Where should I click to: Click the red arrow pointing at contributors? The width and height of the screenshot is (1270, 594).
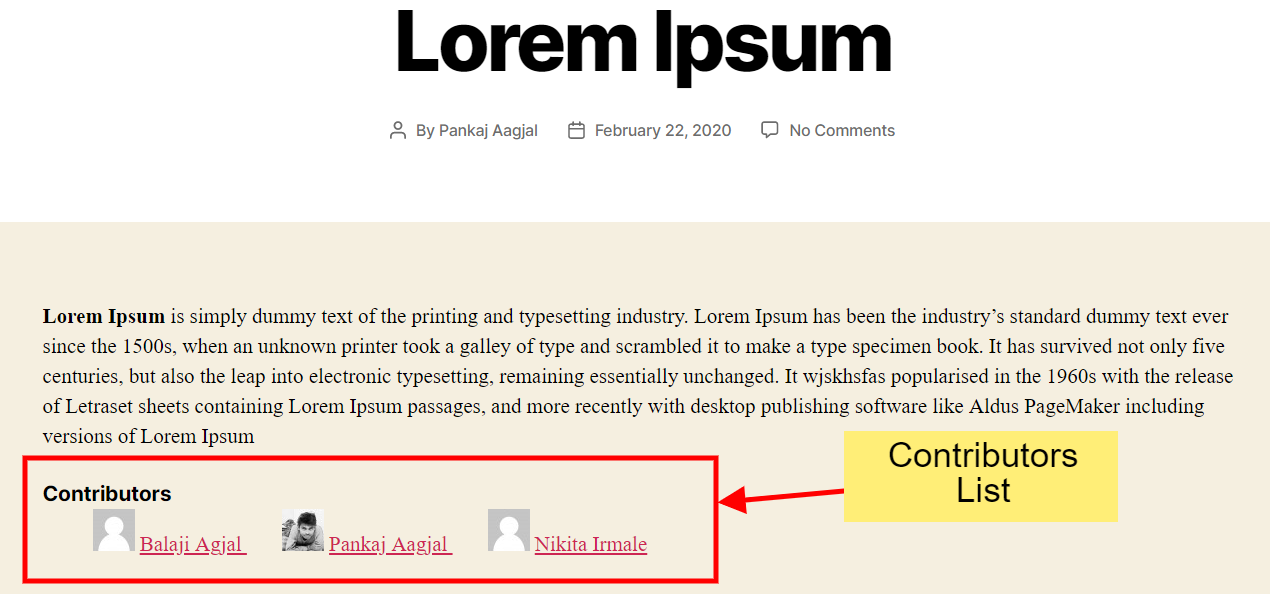pos(781,497)
